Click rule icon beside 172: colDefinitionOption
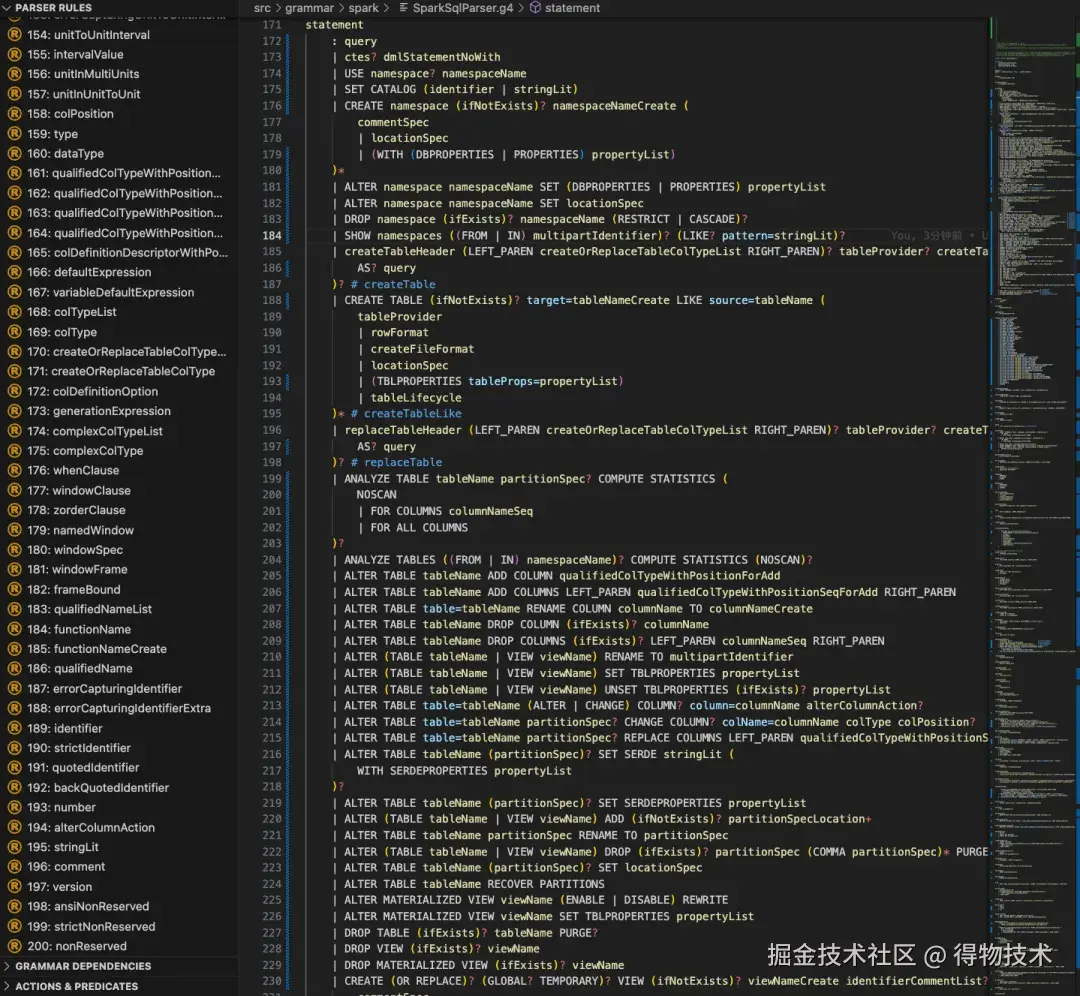This screenshot has width=1080, height=996. [14, 391]
